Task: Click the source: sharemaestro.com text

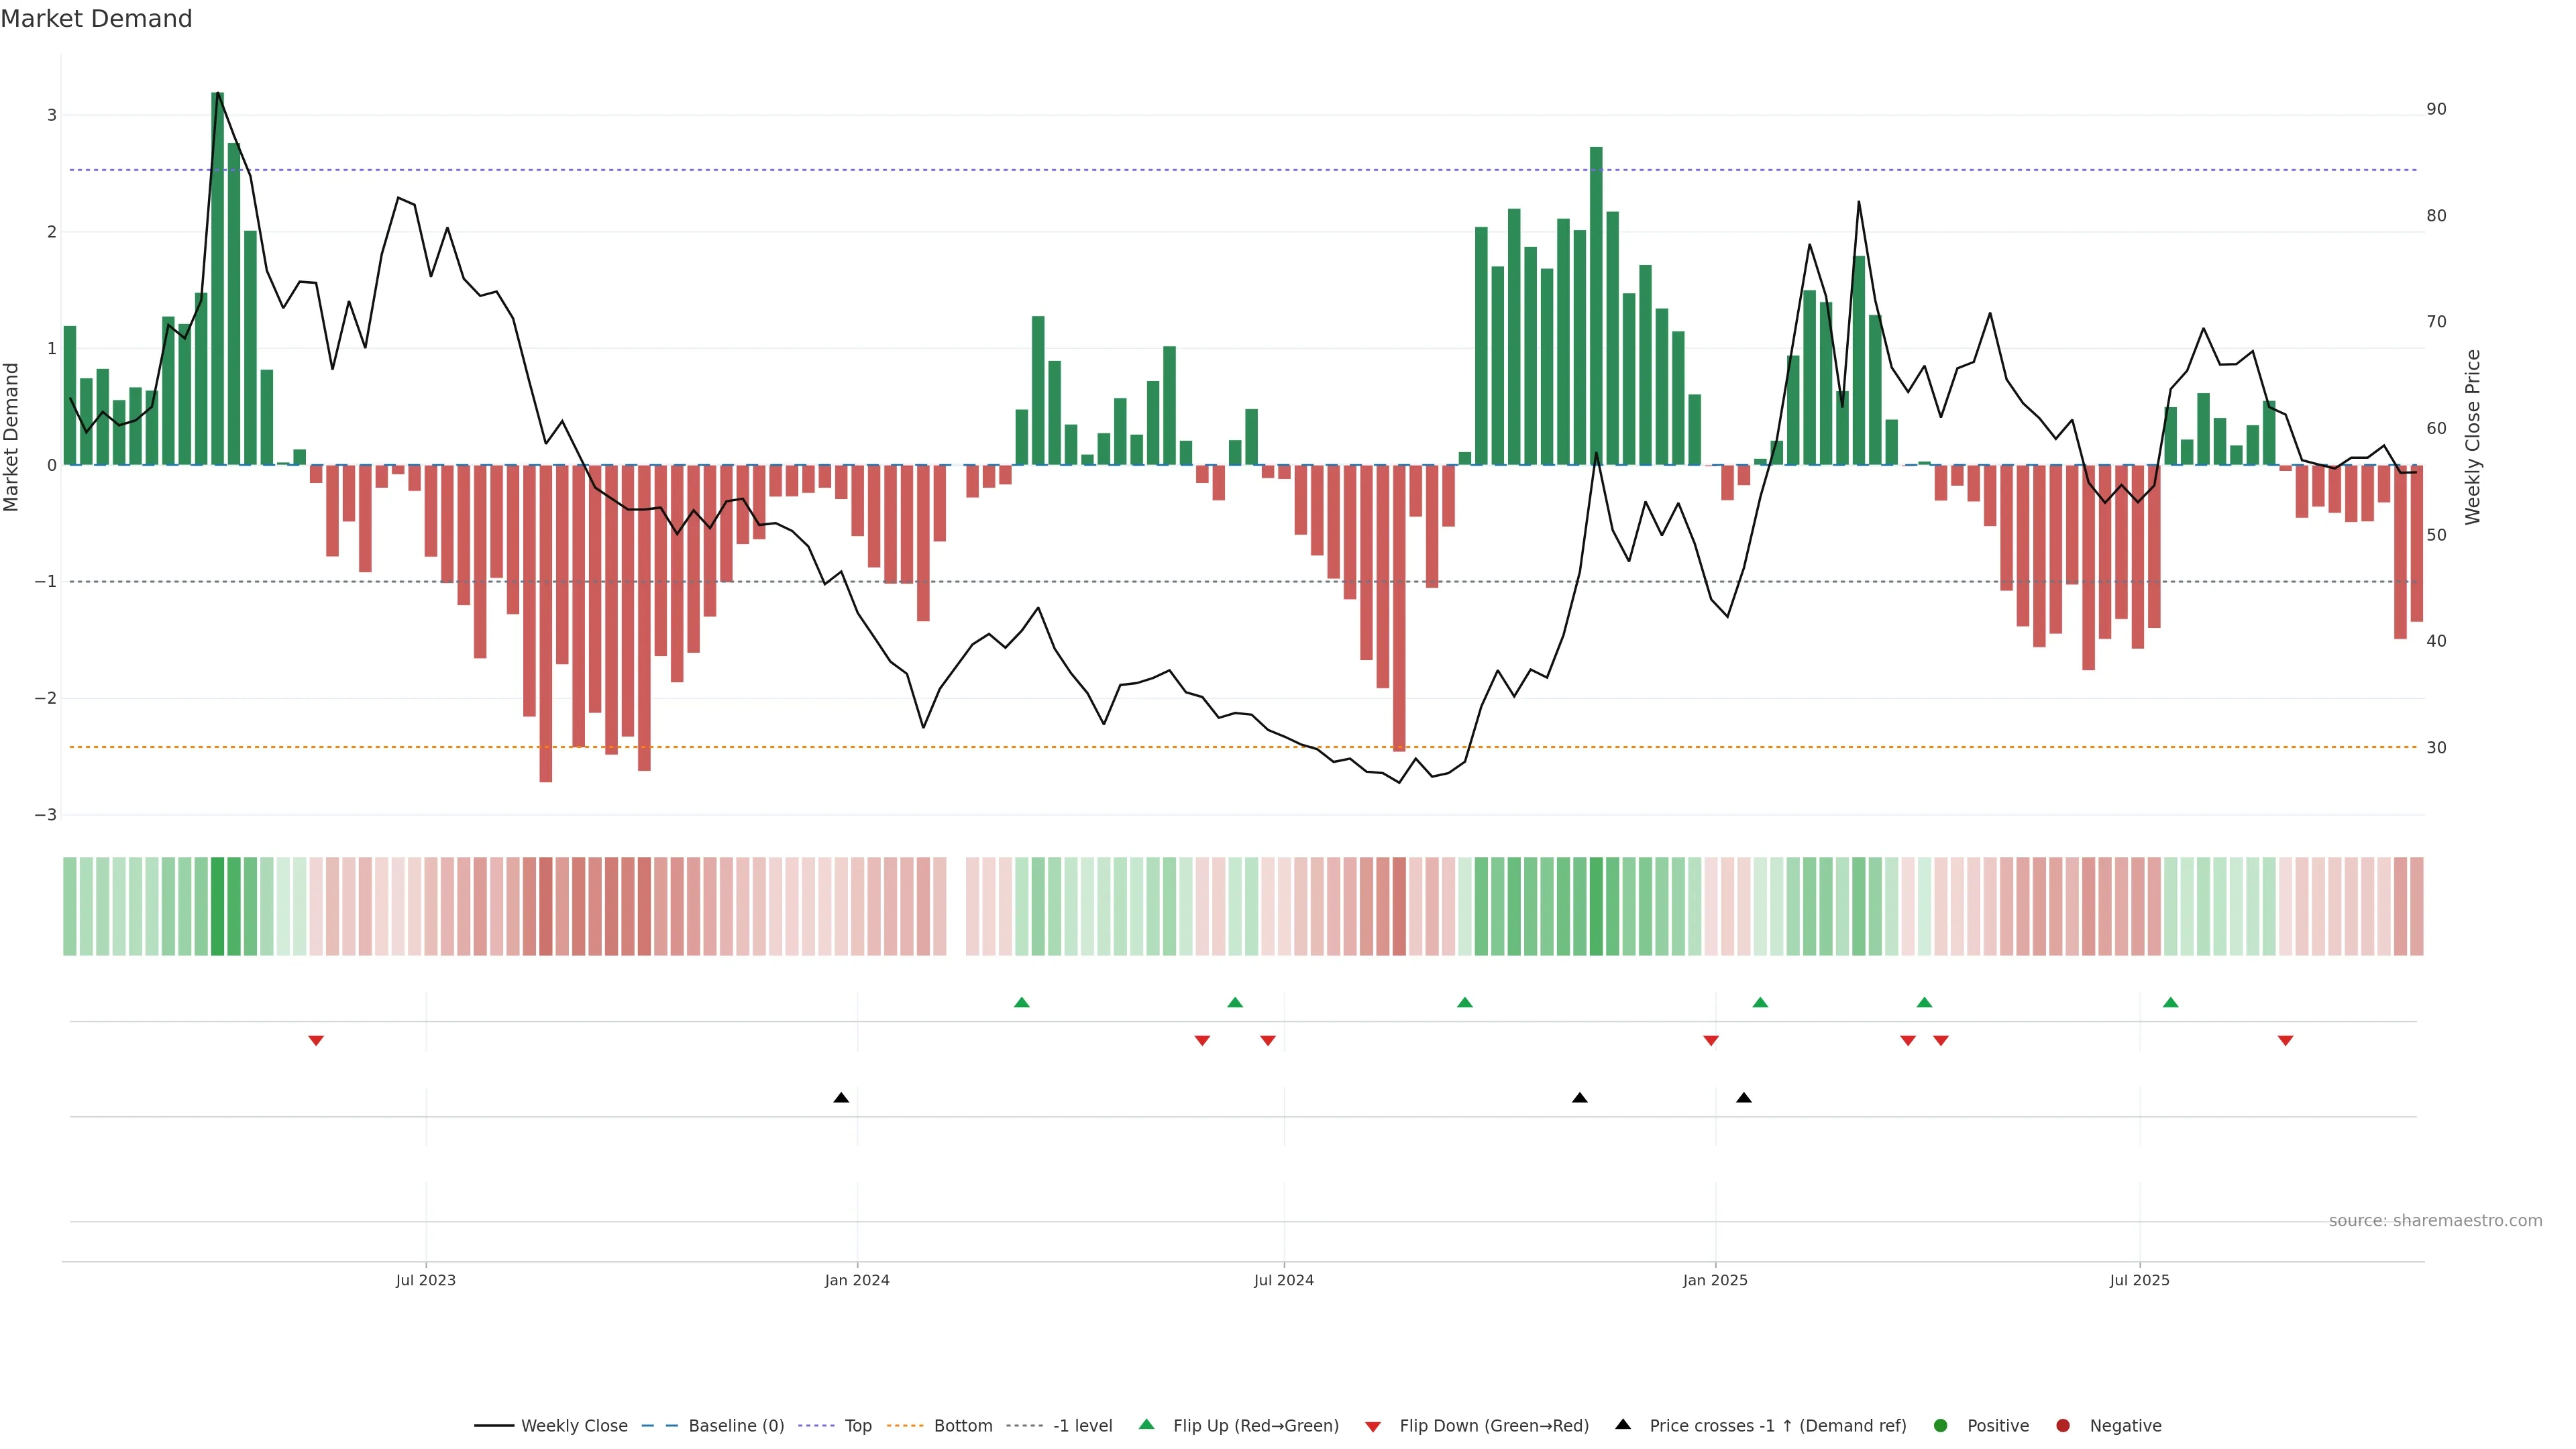Action: 2435,1221
